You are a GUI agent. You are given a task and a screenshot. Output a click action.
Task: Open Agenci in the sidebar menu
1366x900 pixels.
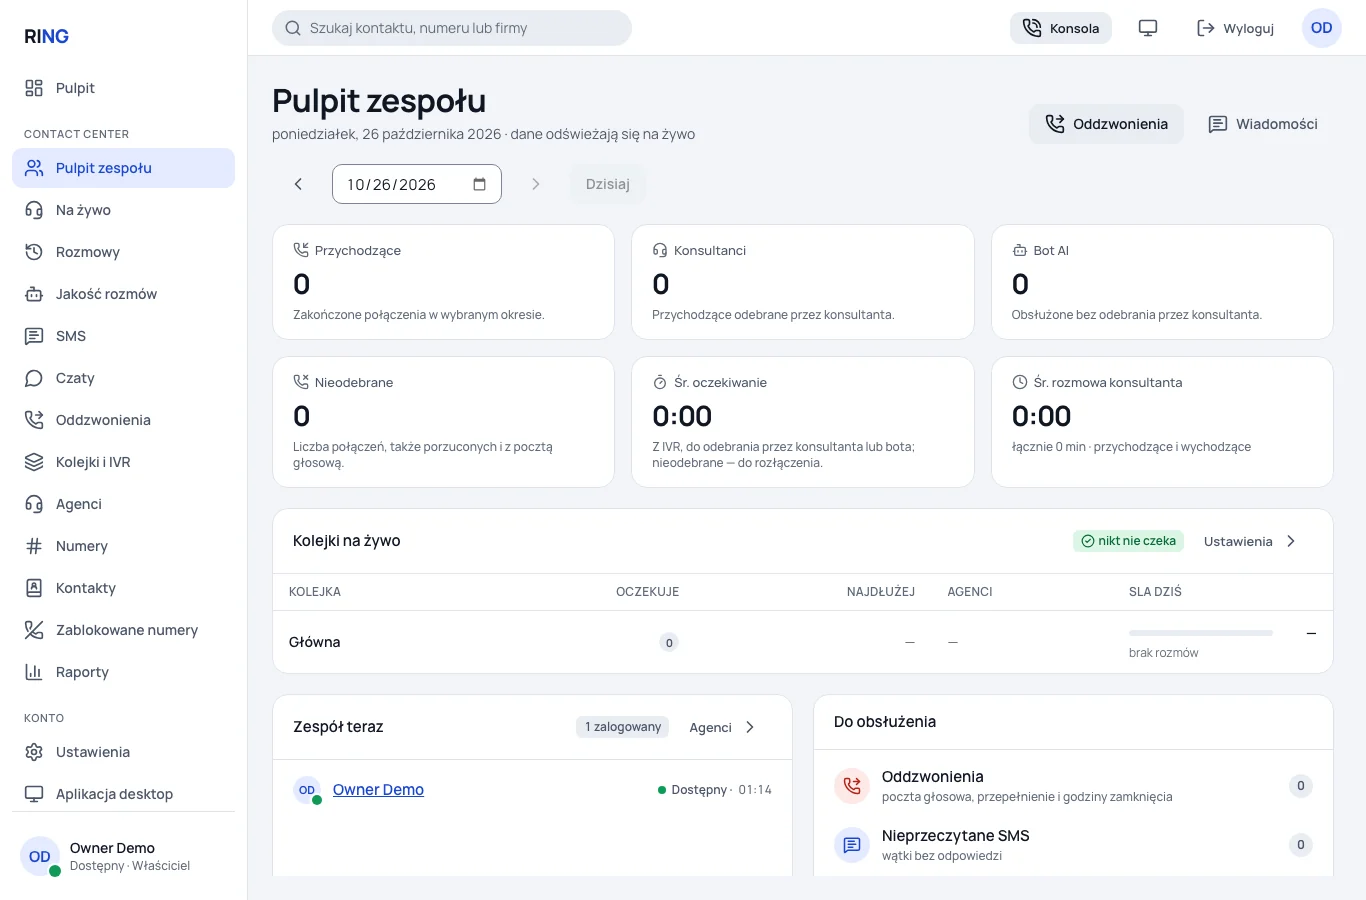click(123, 504)
